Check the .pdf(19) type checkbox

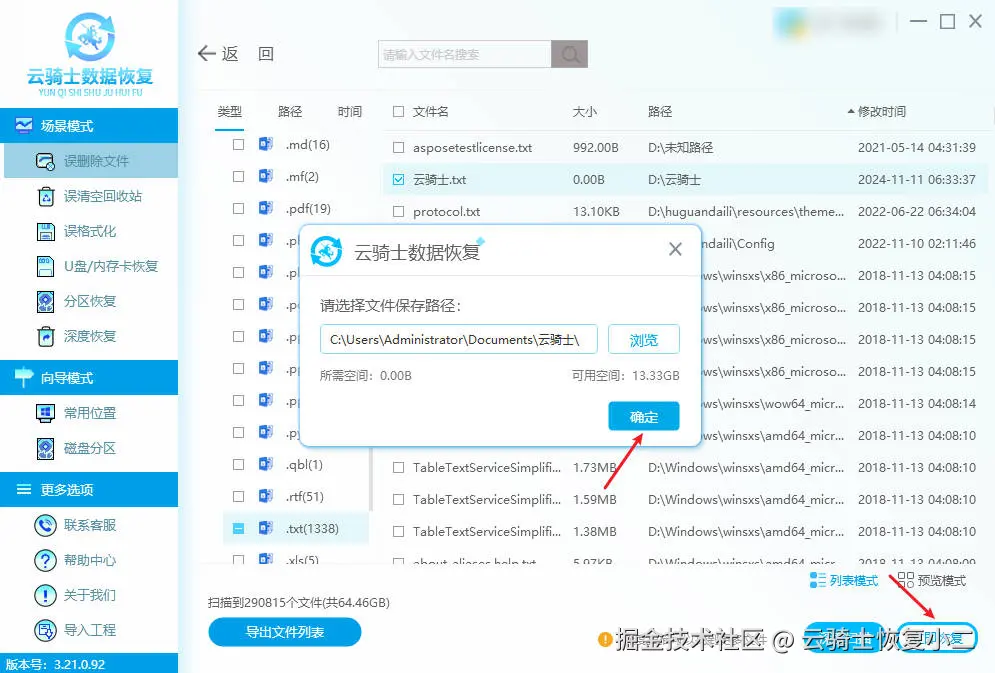[239, 208]
